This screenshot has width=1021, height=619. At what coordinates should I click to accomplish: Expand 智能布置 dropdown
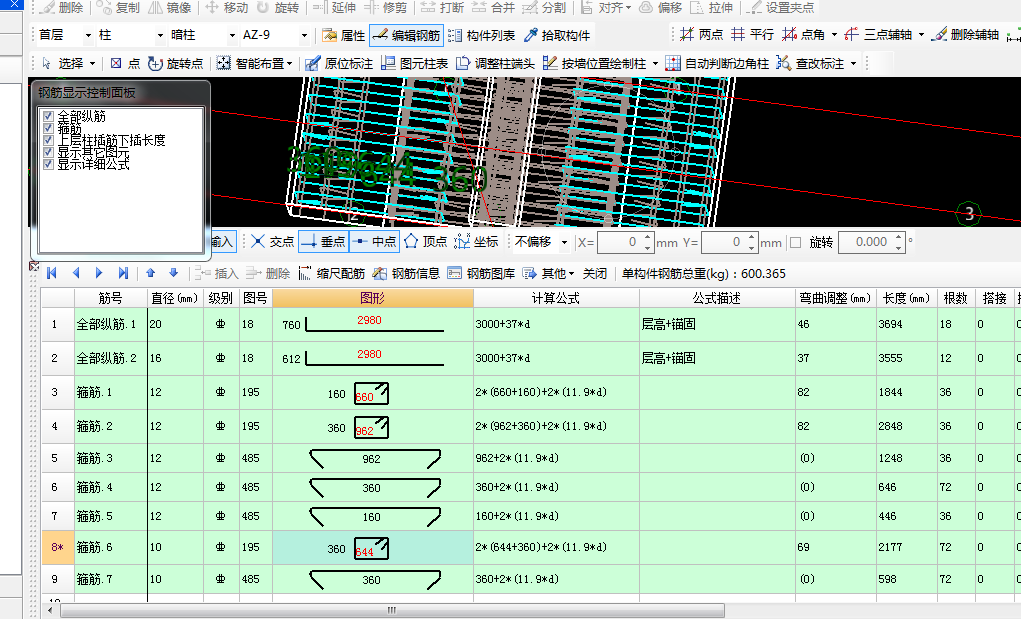coord(290,64)
